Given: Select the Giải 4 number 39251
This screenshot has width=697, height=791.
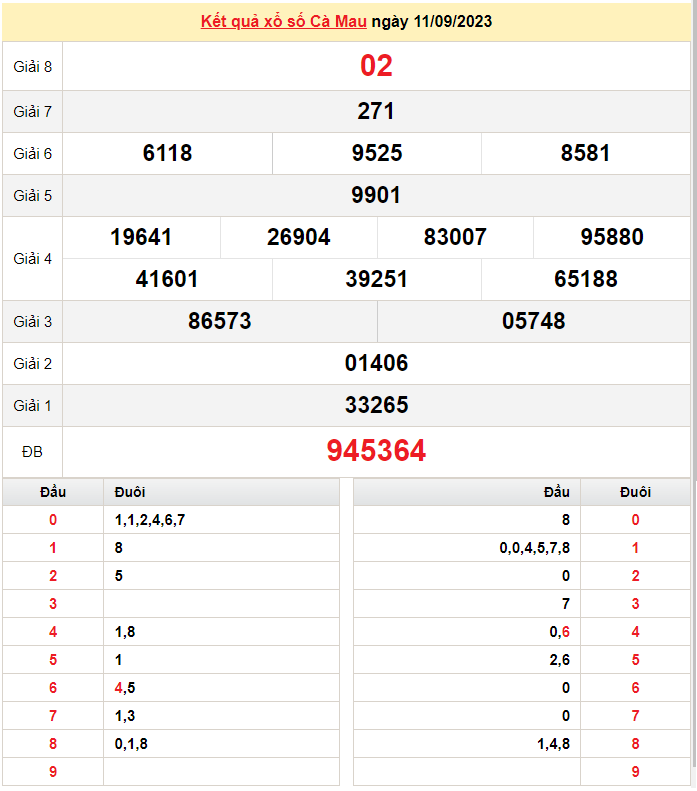Looking at the screenshot, I should point(377,279).
